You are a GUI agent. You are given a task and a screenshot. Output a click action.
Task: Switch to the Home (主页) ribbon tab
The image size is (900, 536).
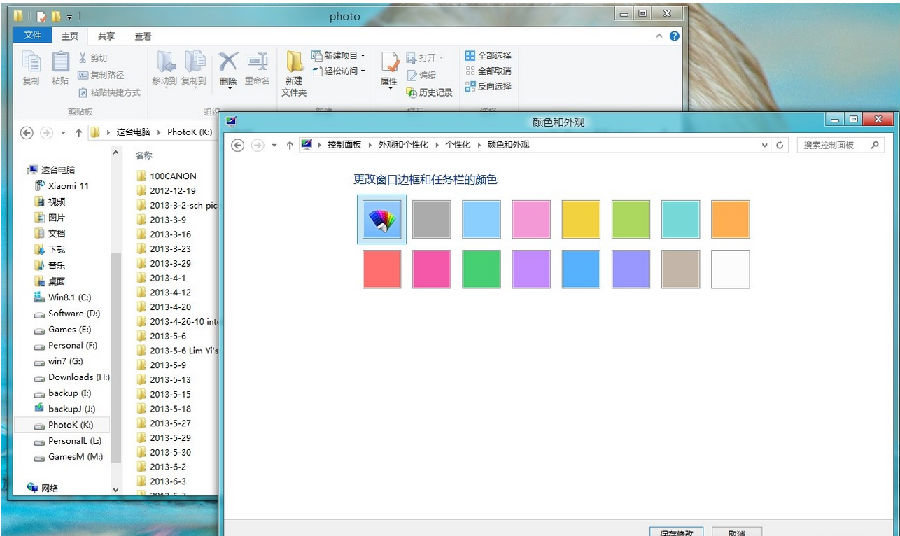[70, 36]
